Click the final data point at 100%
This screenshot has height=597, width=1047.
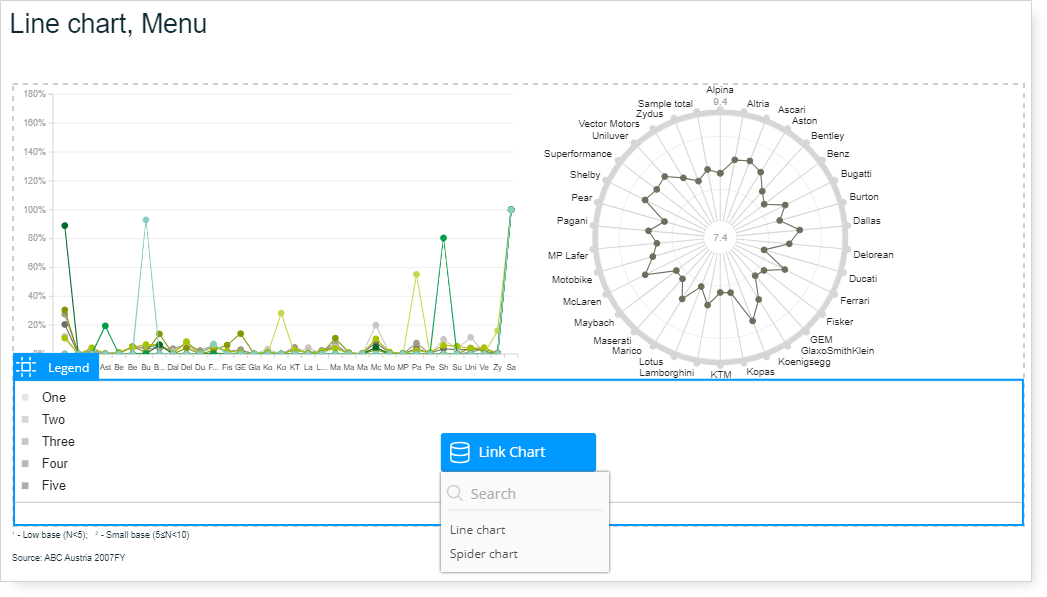tap(511, 210)
